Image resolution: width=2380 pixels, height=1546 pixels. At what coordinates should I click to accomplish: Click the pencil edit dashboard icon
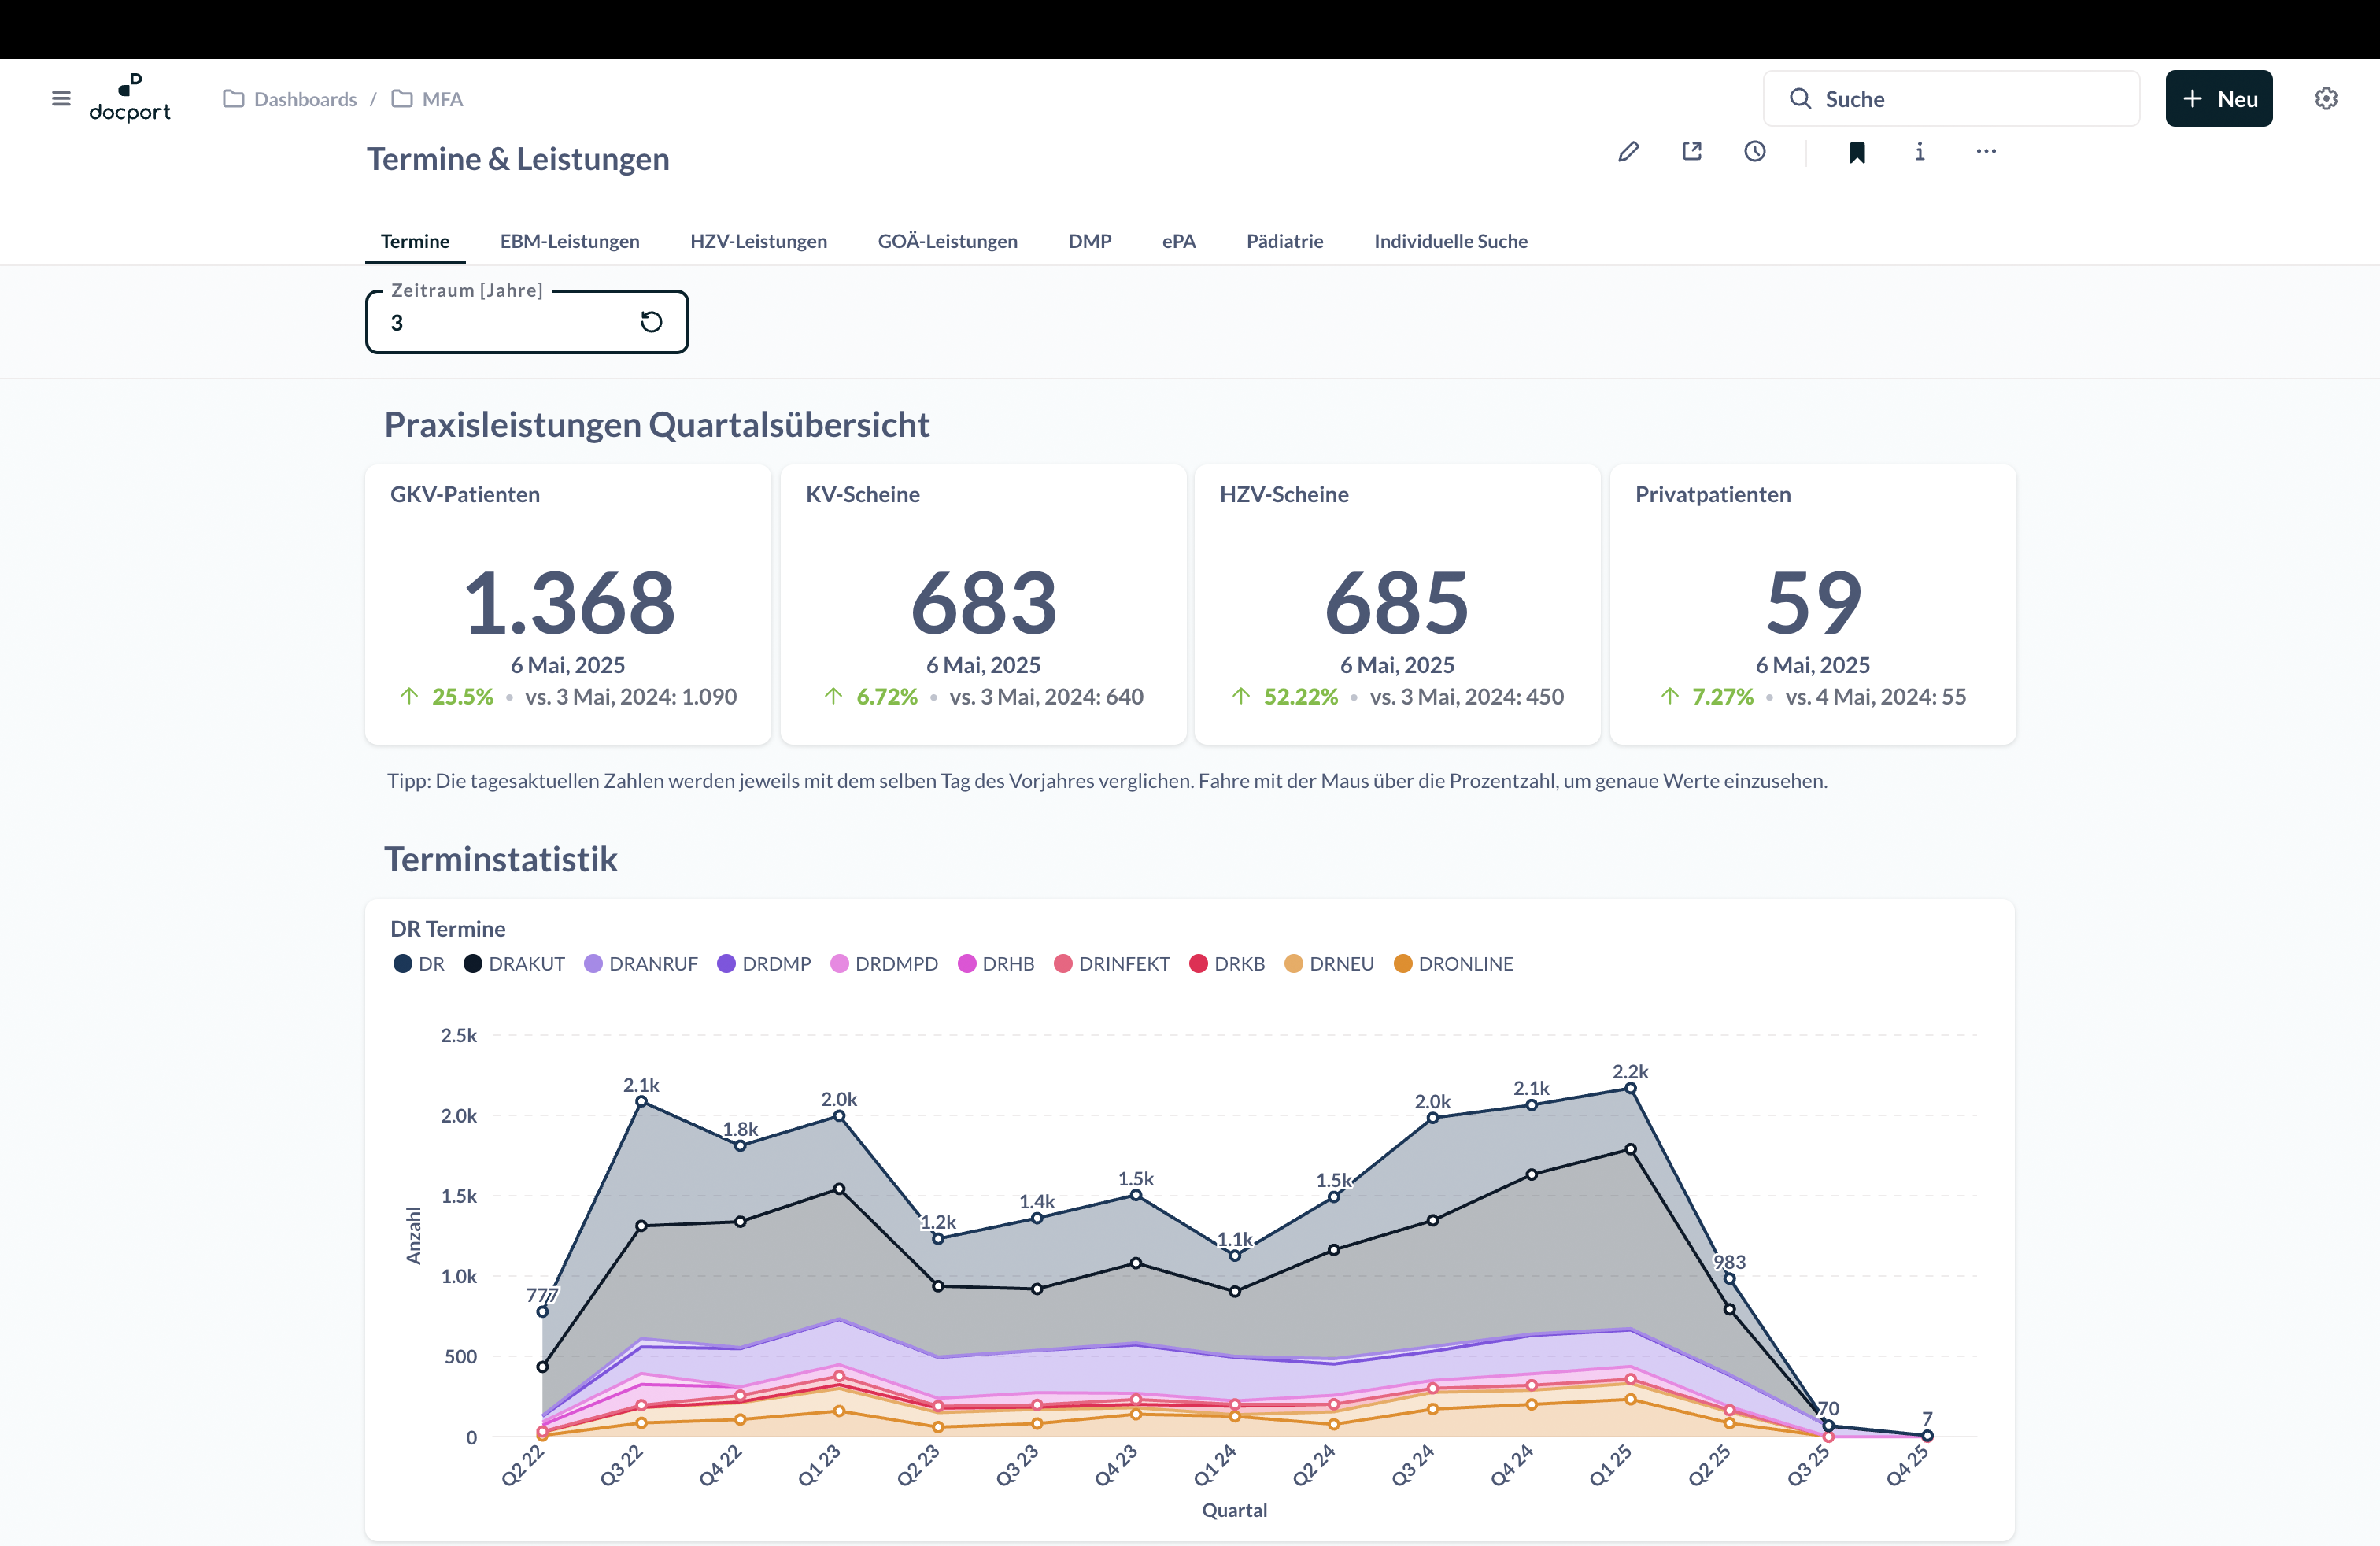(1628, 152)
